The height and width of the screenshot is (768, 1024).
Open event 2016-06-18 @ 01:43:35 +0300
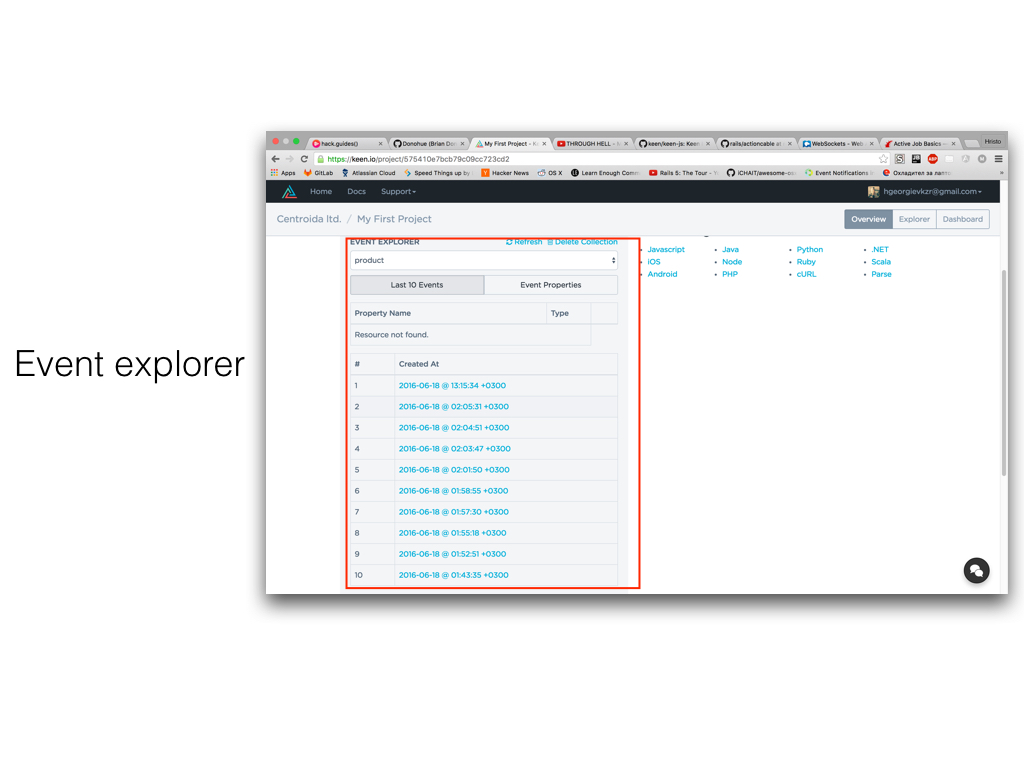[453, 575]
